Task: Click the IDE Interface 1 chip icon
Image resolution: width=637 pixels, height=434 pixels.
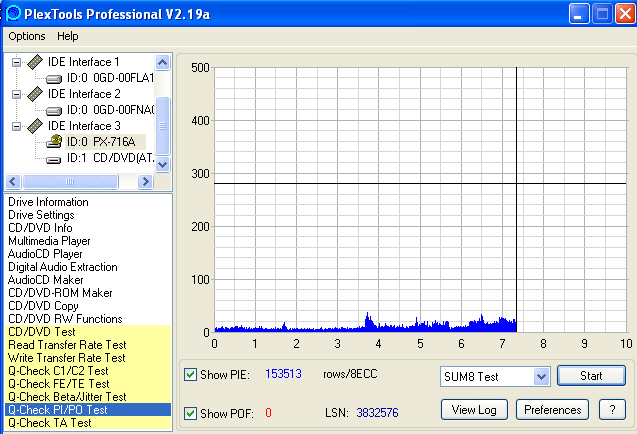Action: pos(35,62)
